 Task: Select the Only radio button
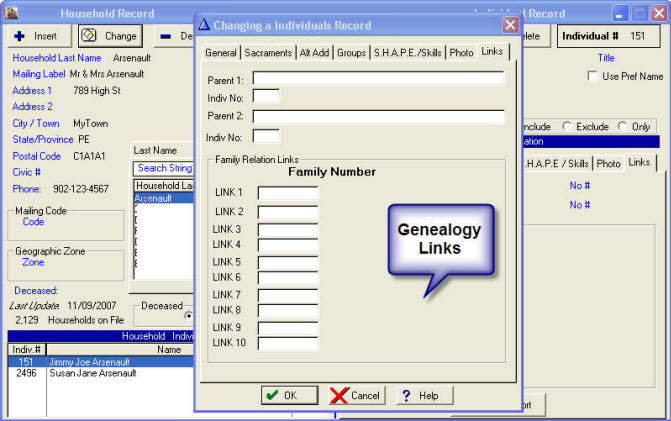coord(623,126)
